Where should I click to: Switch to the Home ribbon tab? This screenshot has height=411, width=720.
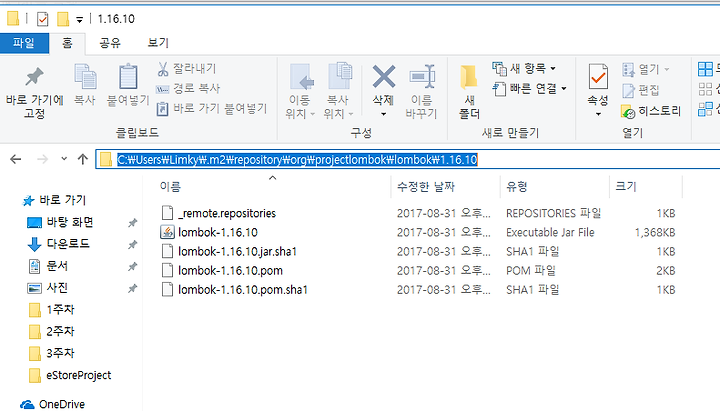[67, 43]
